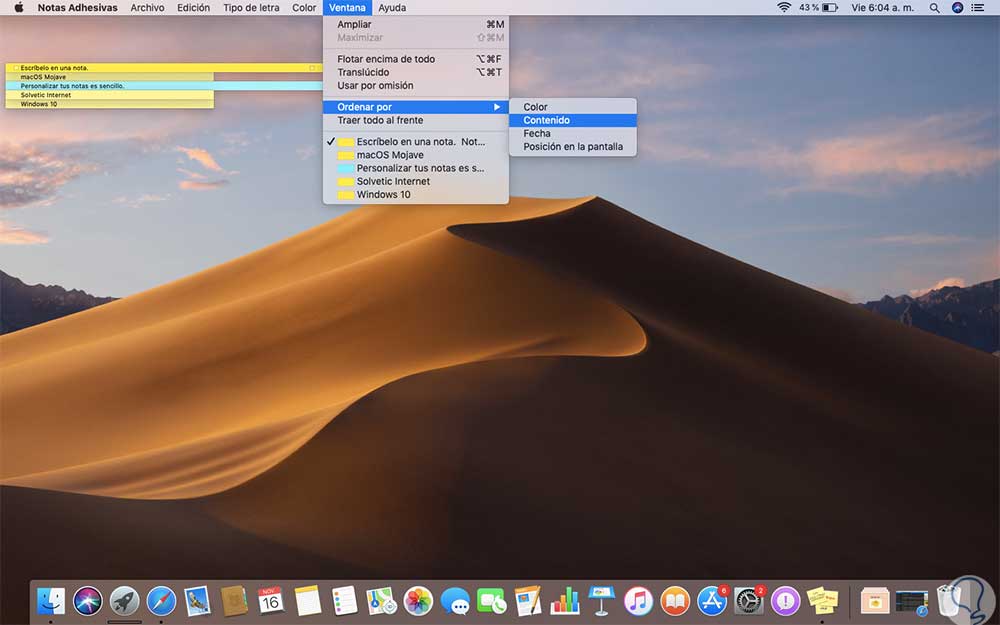
Task: Open System Preferences gear icon
Action: point(749,601)
